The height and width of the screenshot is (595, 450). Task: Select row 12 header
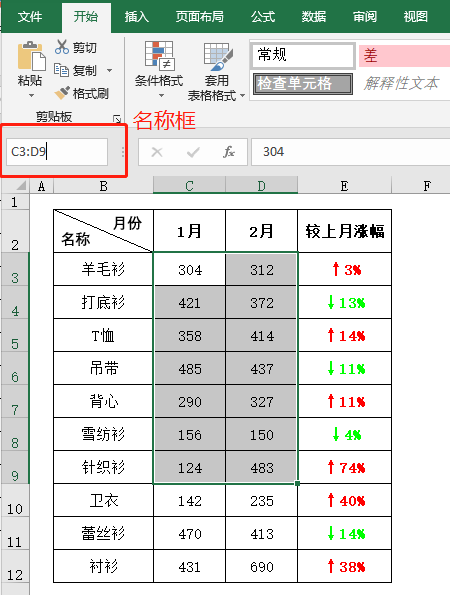click(x=15, y=566)
